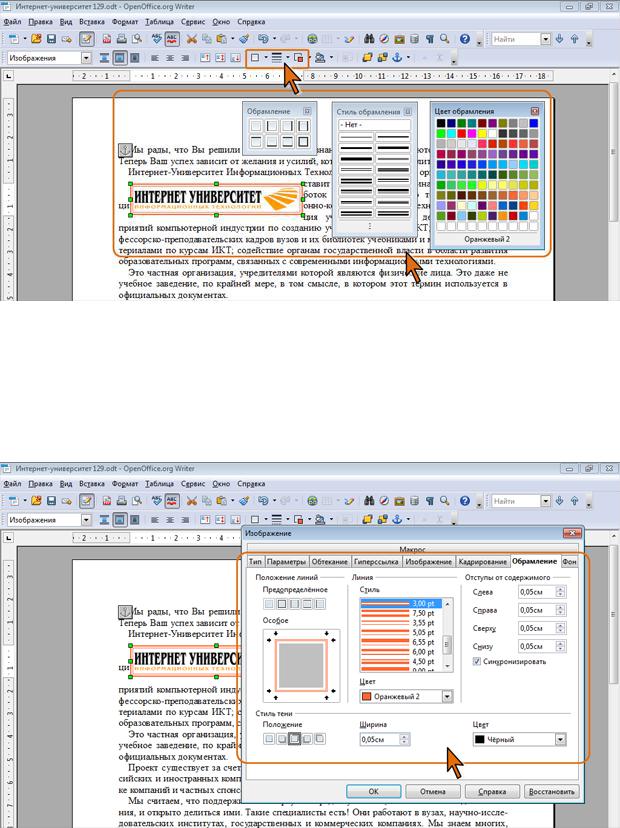Switch to Обтекание tab

[x=330, y=561]
